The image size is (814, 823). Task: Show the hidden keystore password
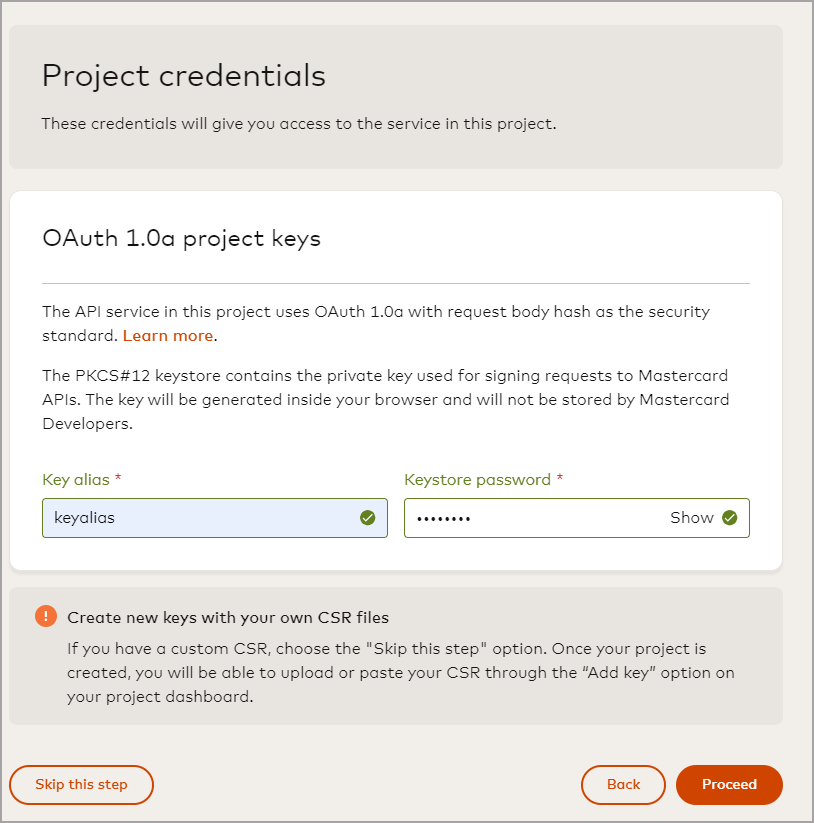click(691, 518)
